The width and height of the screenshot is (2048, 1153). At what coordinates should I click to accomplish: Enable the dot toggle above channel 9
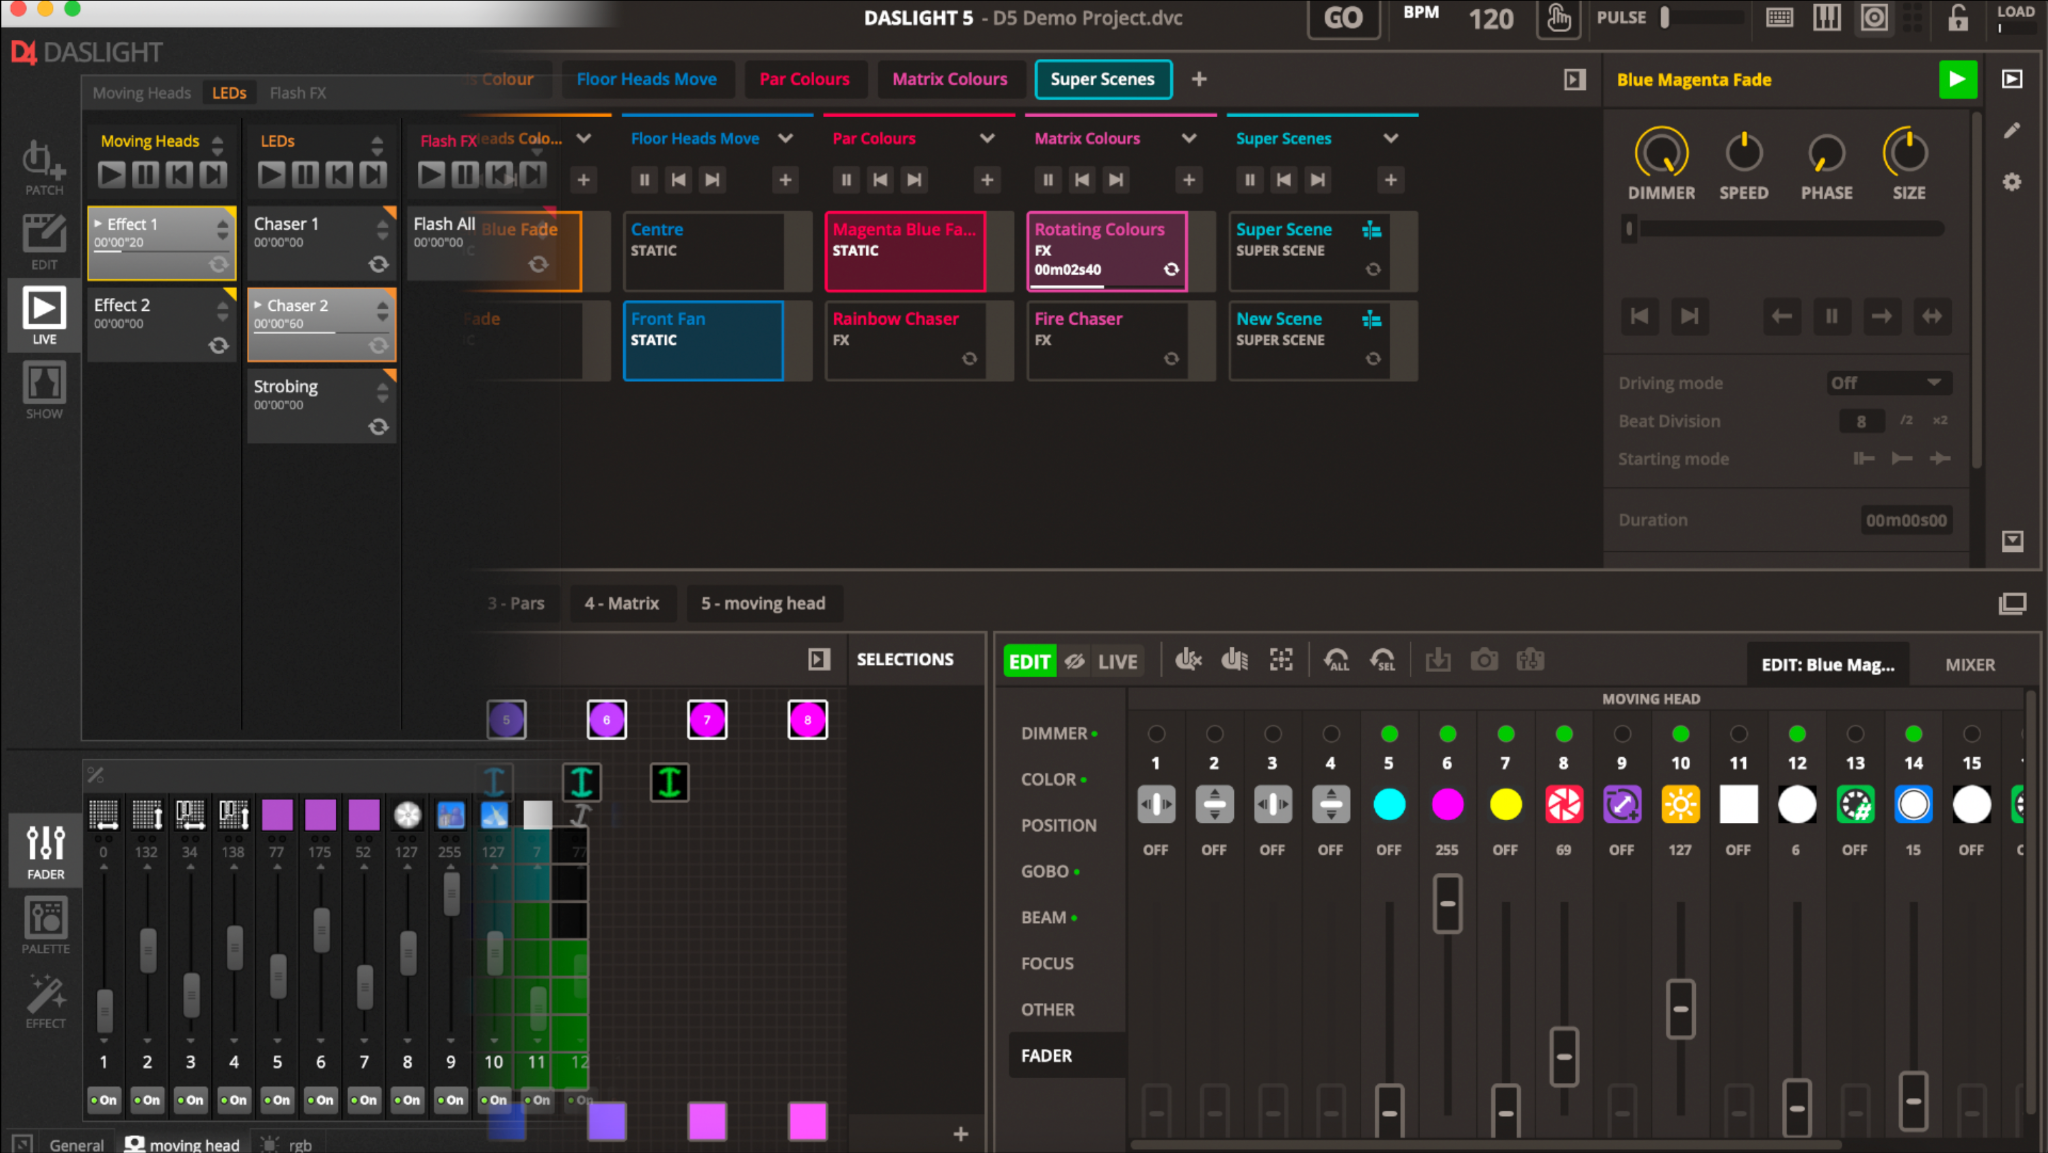coord(1622,734)
